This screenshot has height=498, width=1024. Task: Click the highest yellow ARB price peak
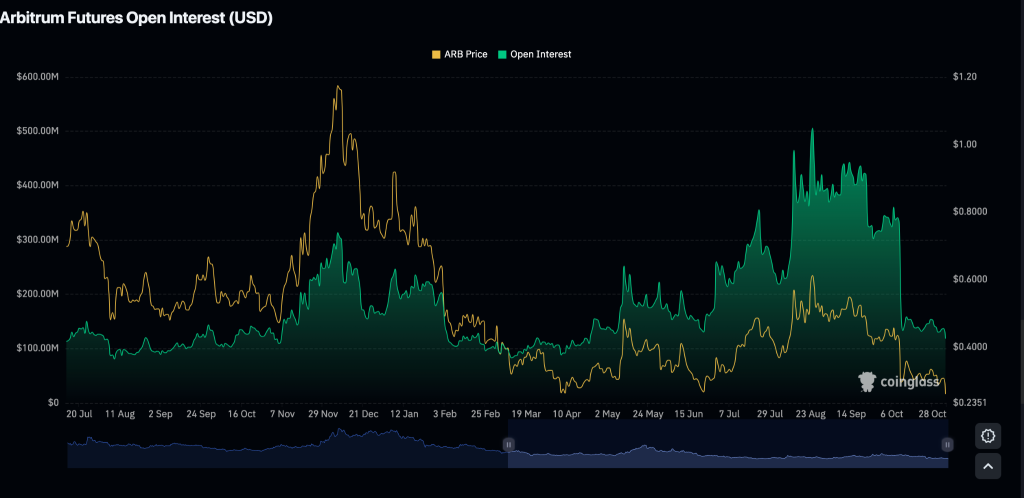(x=338, y=87)
